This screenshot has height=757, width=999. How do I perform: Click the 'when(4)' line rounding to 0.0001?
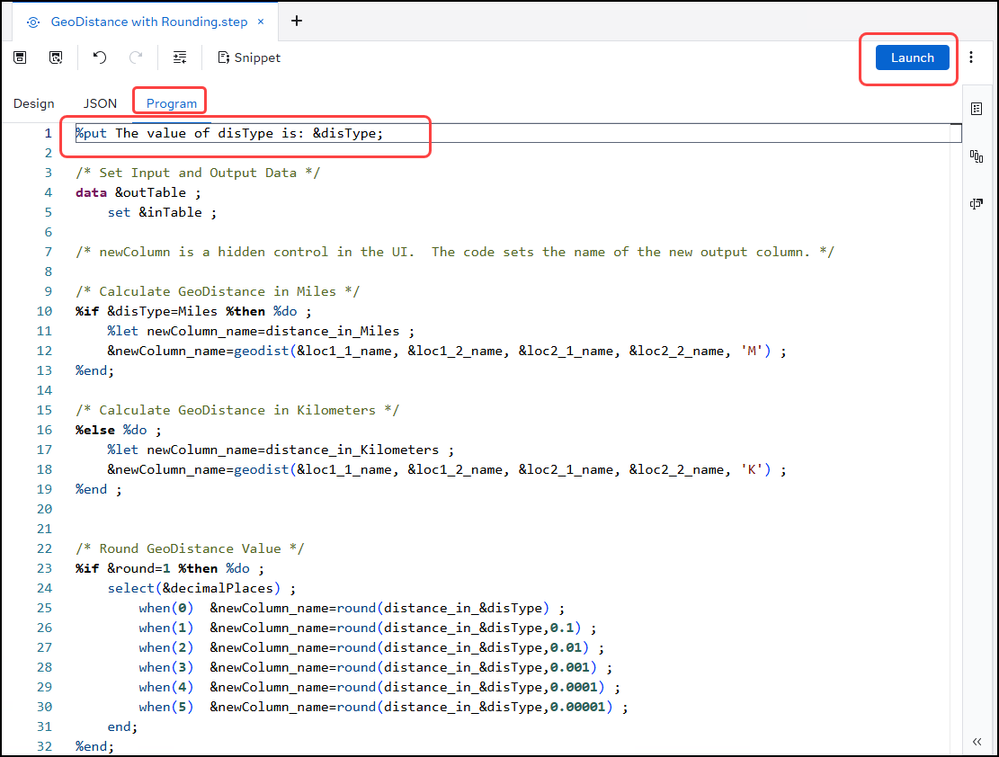[380, 686]
